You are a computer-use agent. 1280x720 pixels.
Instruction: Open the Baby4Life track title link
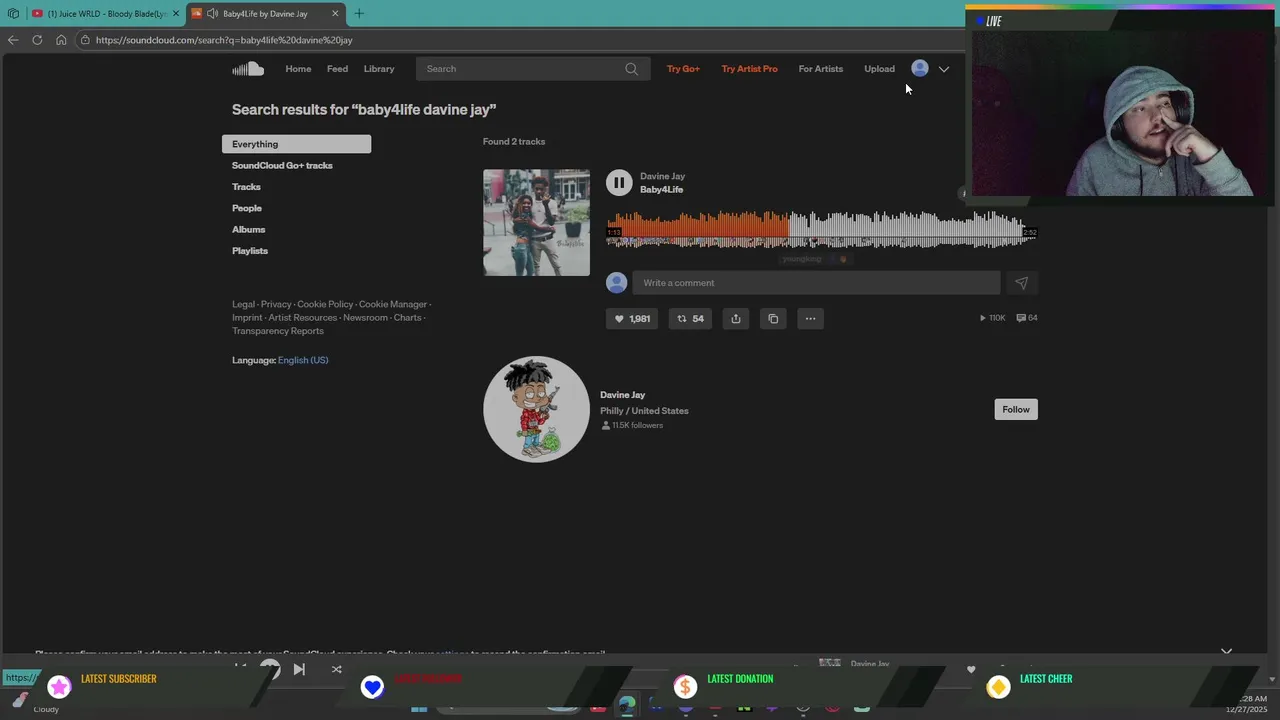point(661,189)
